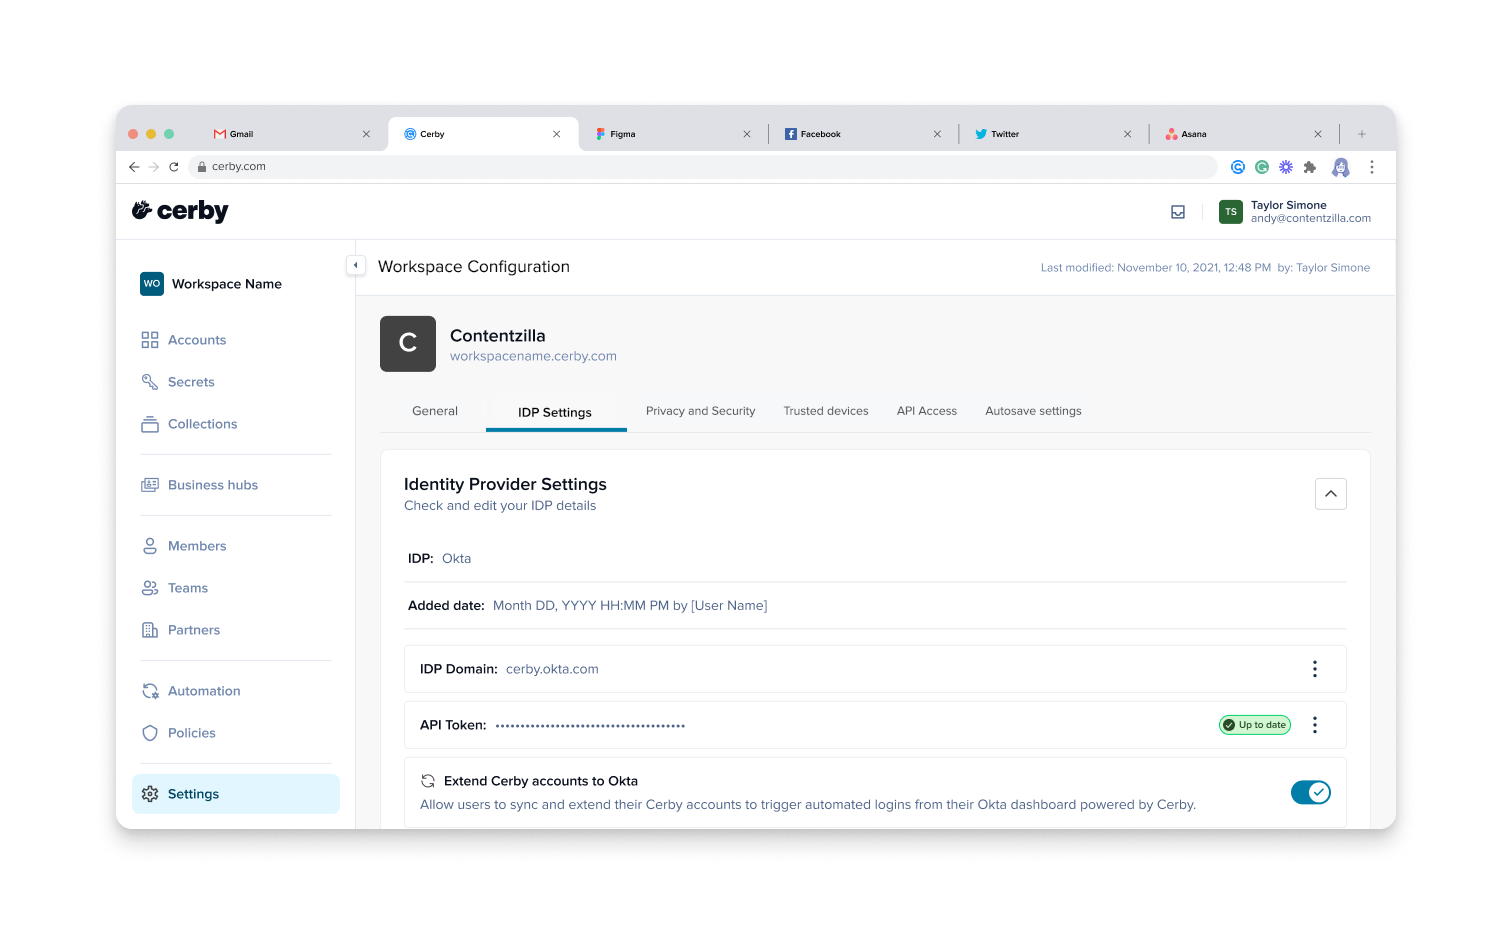Open the browser extensions puzzle icon
Viewport: 1512px width, 928px height.
click(1310, 167)
